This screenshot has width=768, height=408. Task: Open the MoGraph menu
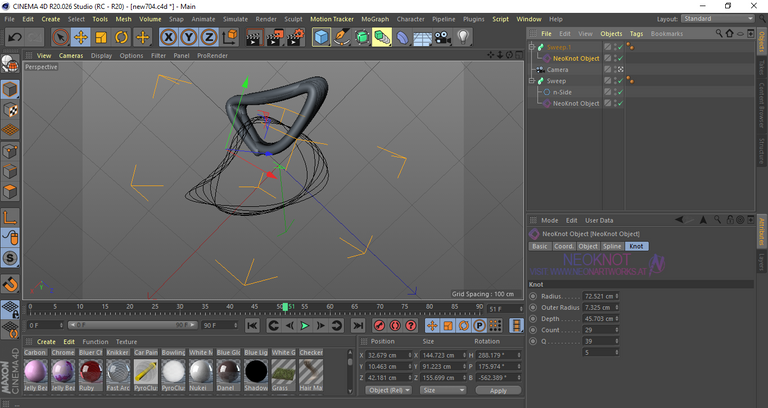click(375, 19)
